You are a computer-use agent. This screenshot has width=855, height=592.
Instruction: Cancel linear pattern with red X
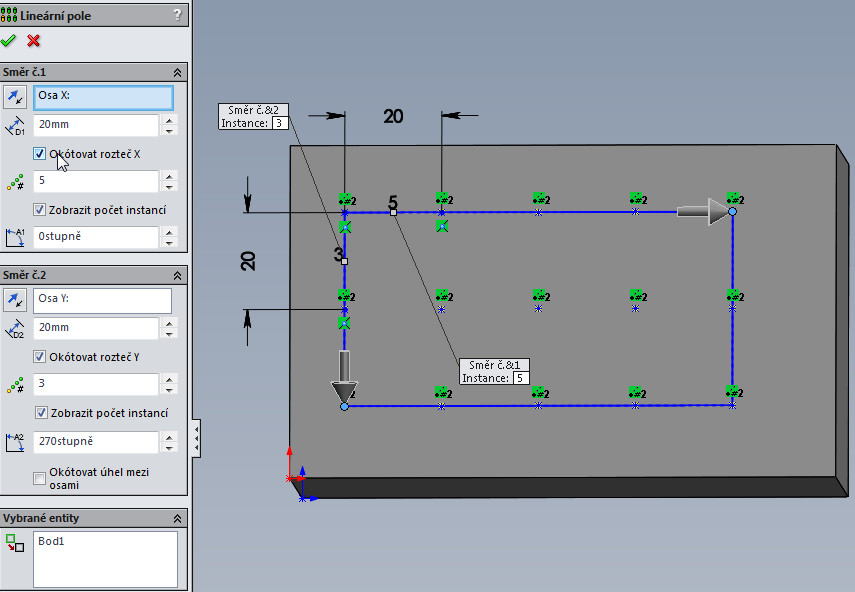click(34, 41)
